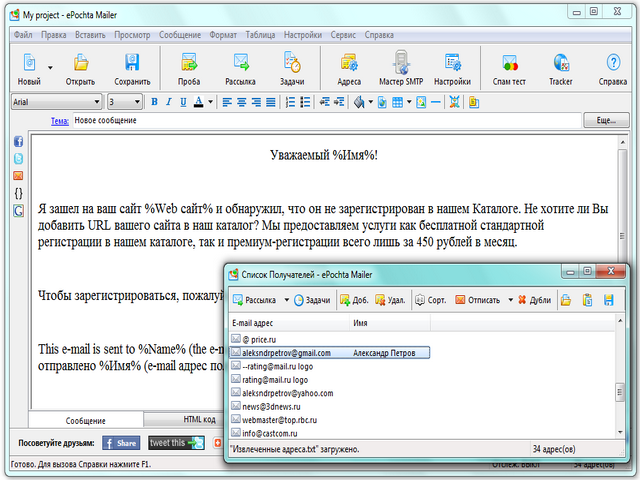Open table dropdown arrow in format bar
Viewport: 640px width, 480px height.
point(409,102)
